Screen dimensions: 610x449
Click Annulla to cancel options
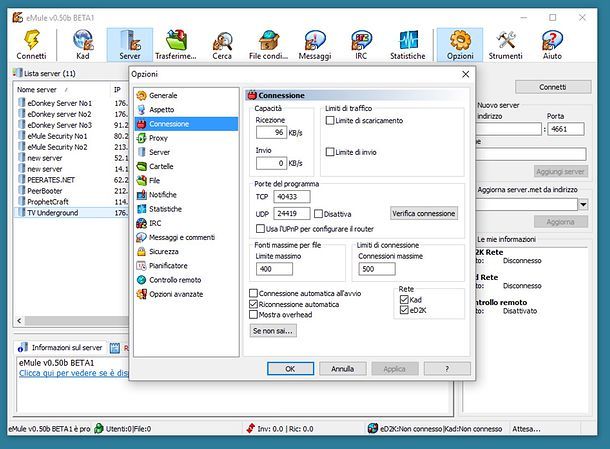tap(342, 368)
